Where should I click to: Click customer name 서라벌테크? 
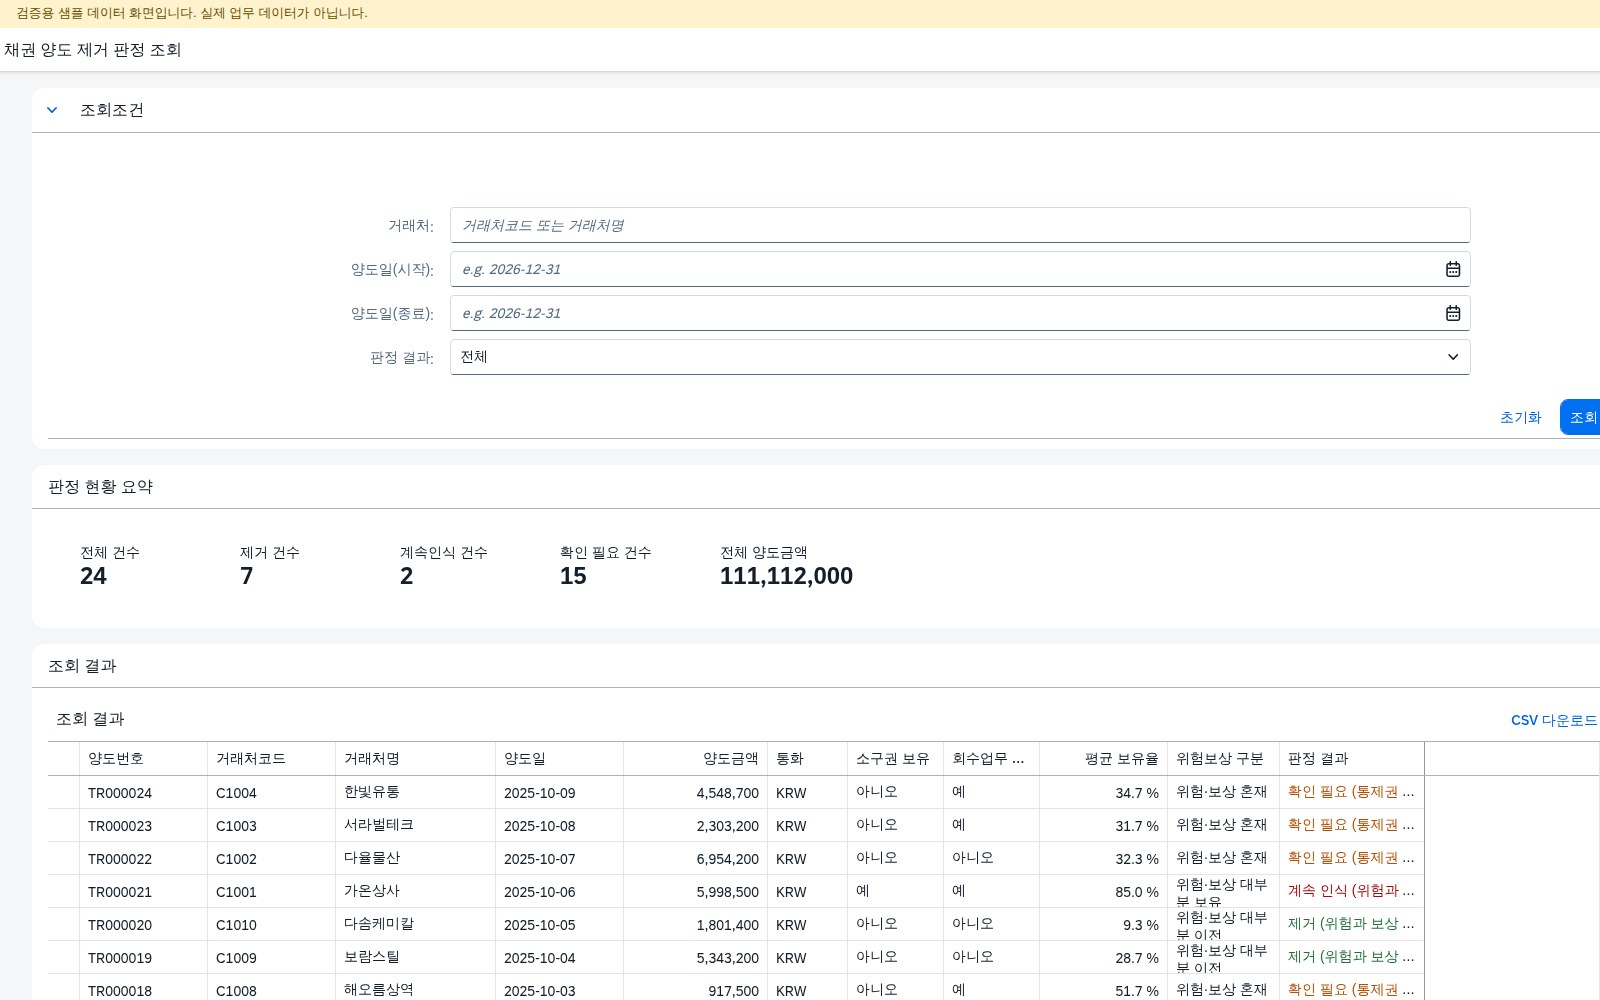(379, 824)
